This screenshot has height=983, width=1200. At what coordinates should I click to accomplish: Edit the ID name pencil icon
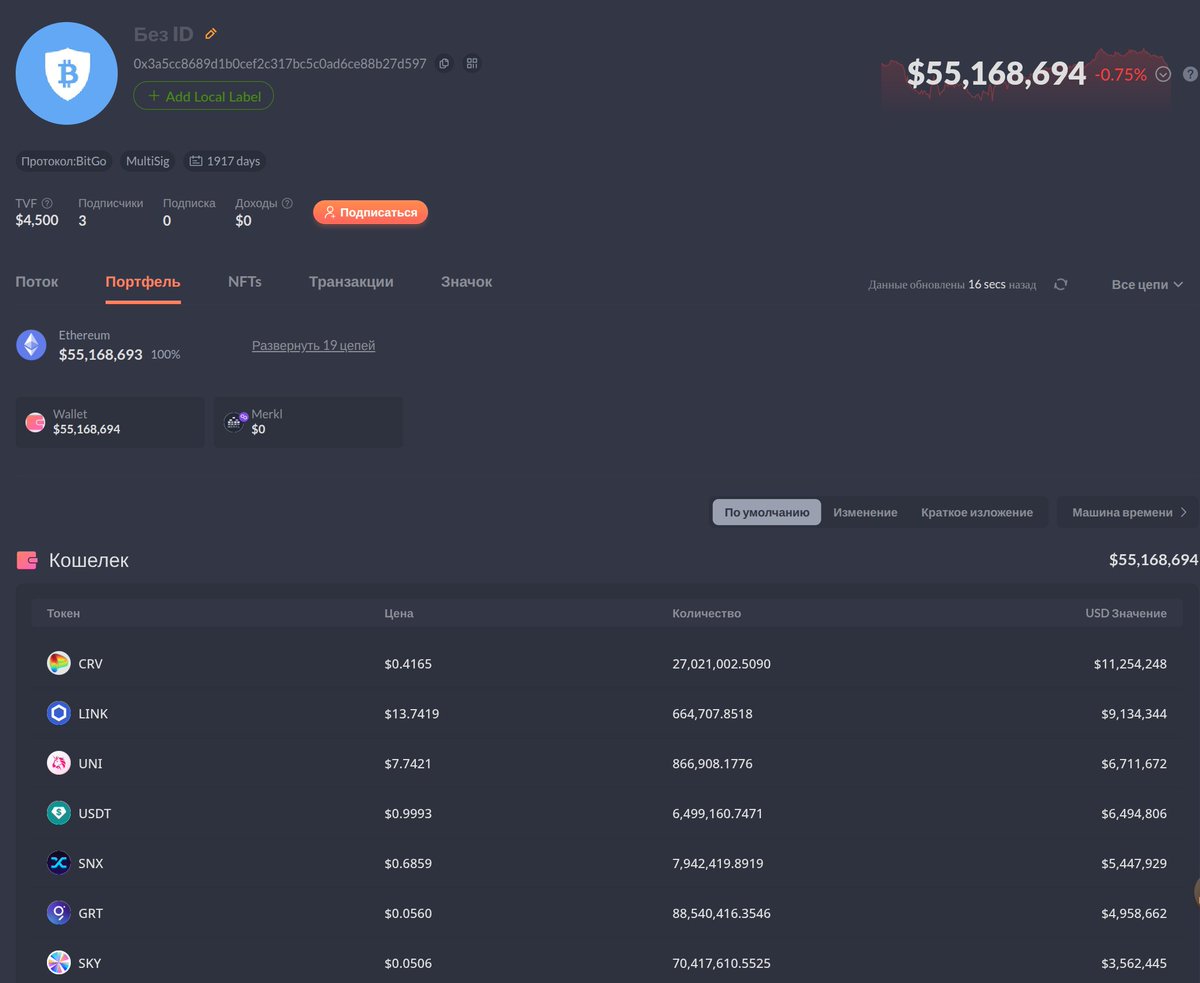point(211,34)
